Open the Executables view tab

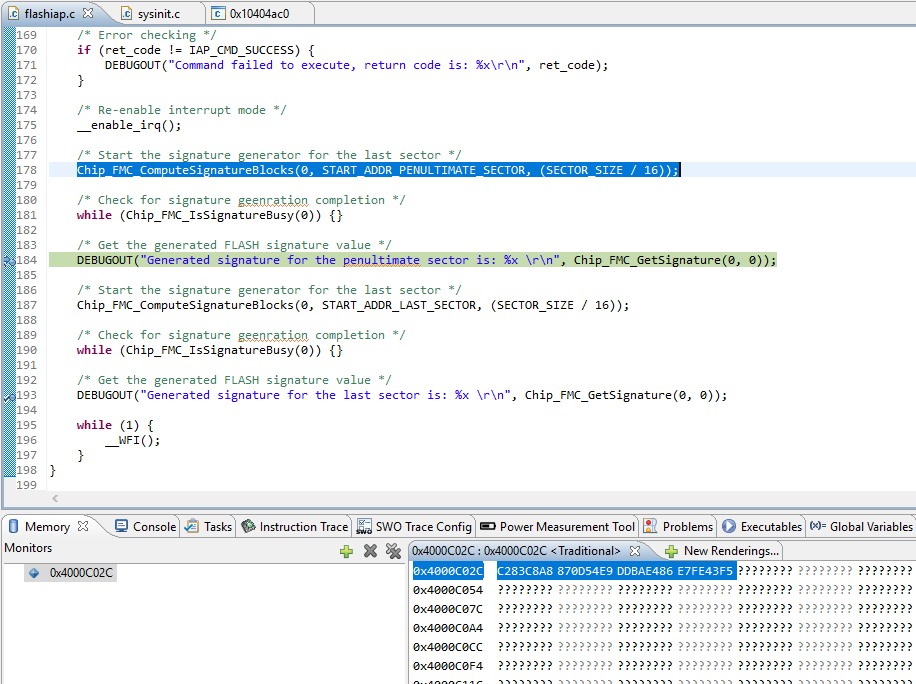pyautogui.click(x=762, y=526)
